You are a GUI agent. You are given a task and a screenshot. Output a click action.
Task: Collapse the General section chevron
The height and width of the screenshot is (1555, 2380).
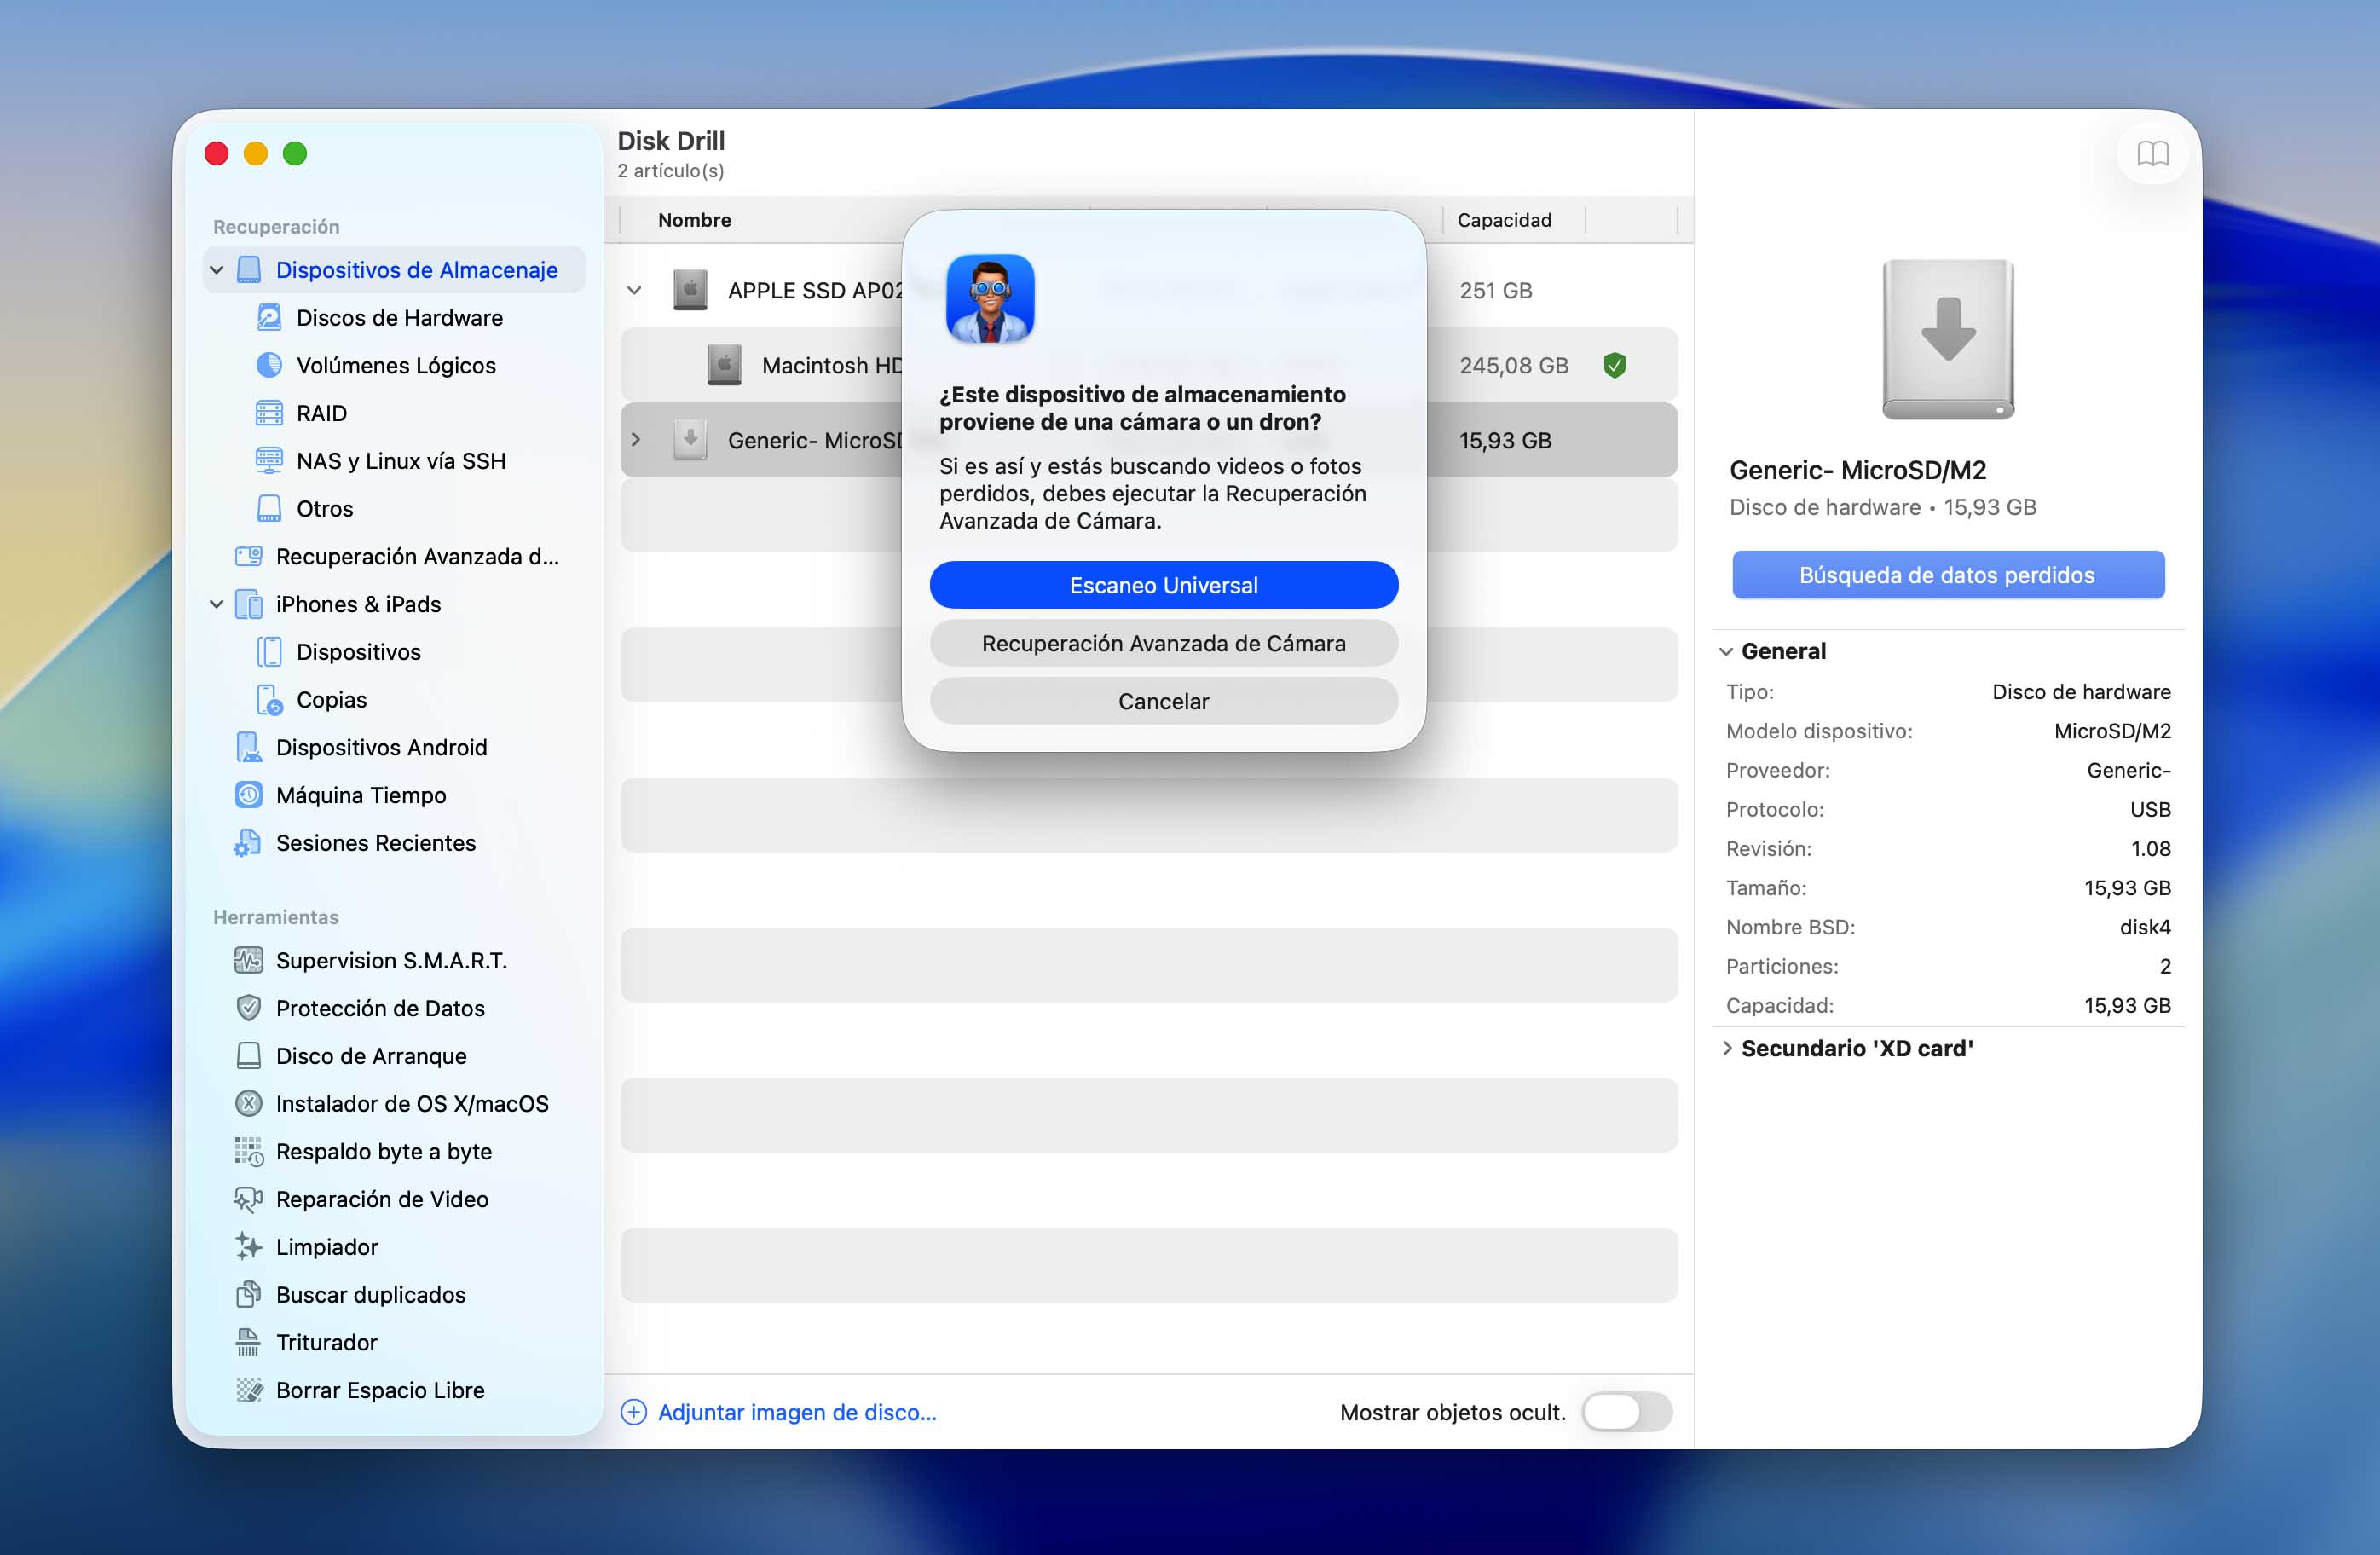[1726, 651]
